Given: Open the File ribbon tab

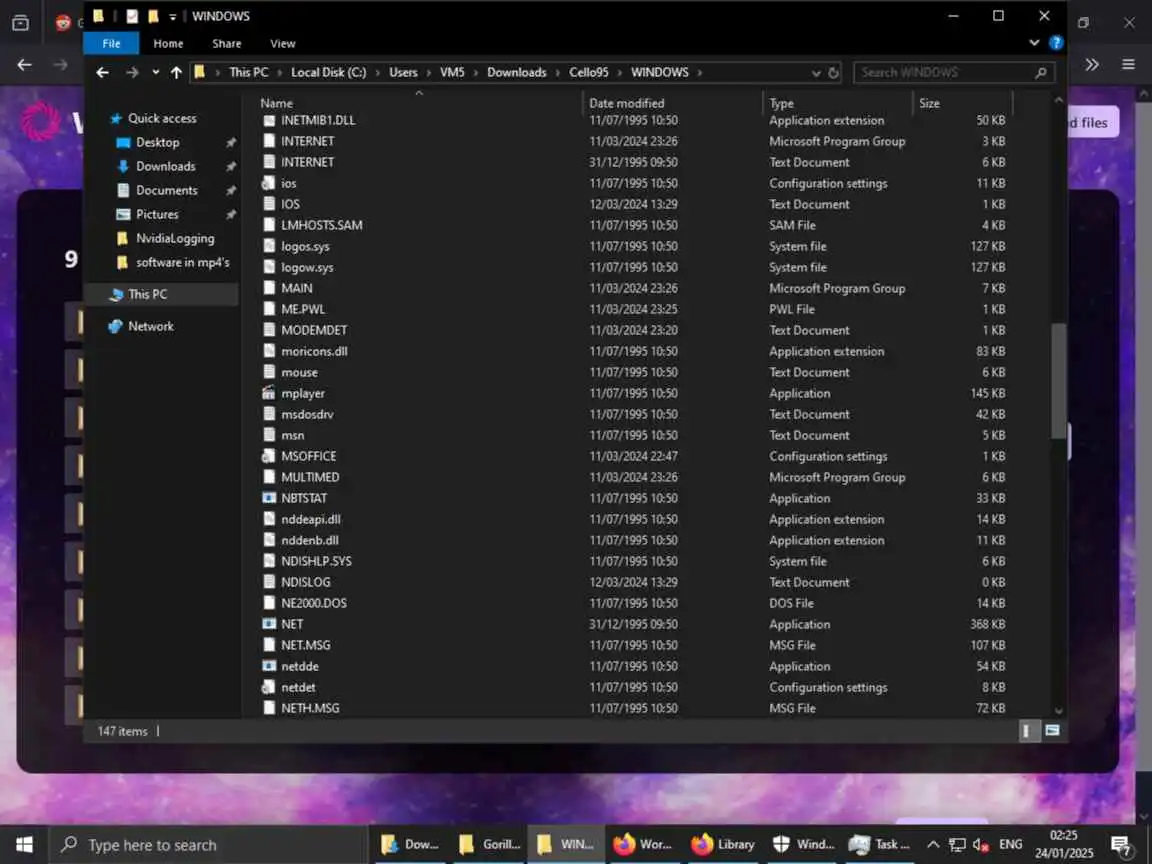Looking at the screenshot, I should click(111, 43).
